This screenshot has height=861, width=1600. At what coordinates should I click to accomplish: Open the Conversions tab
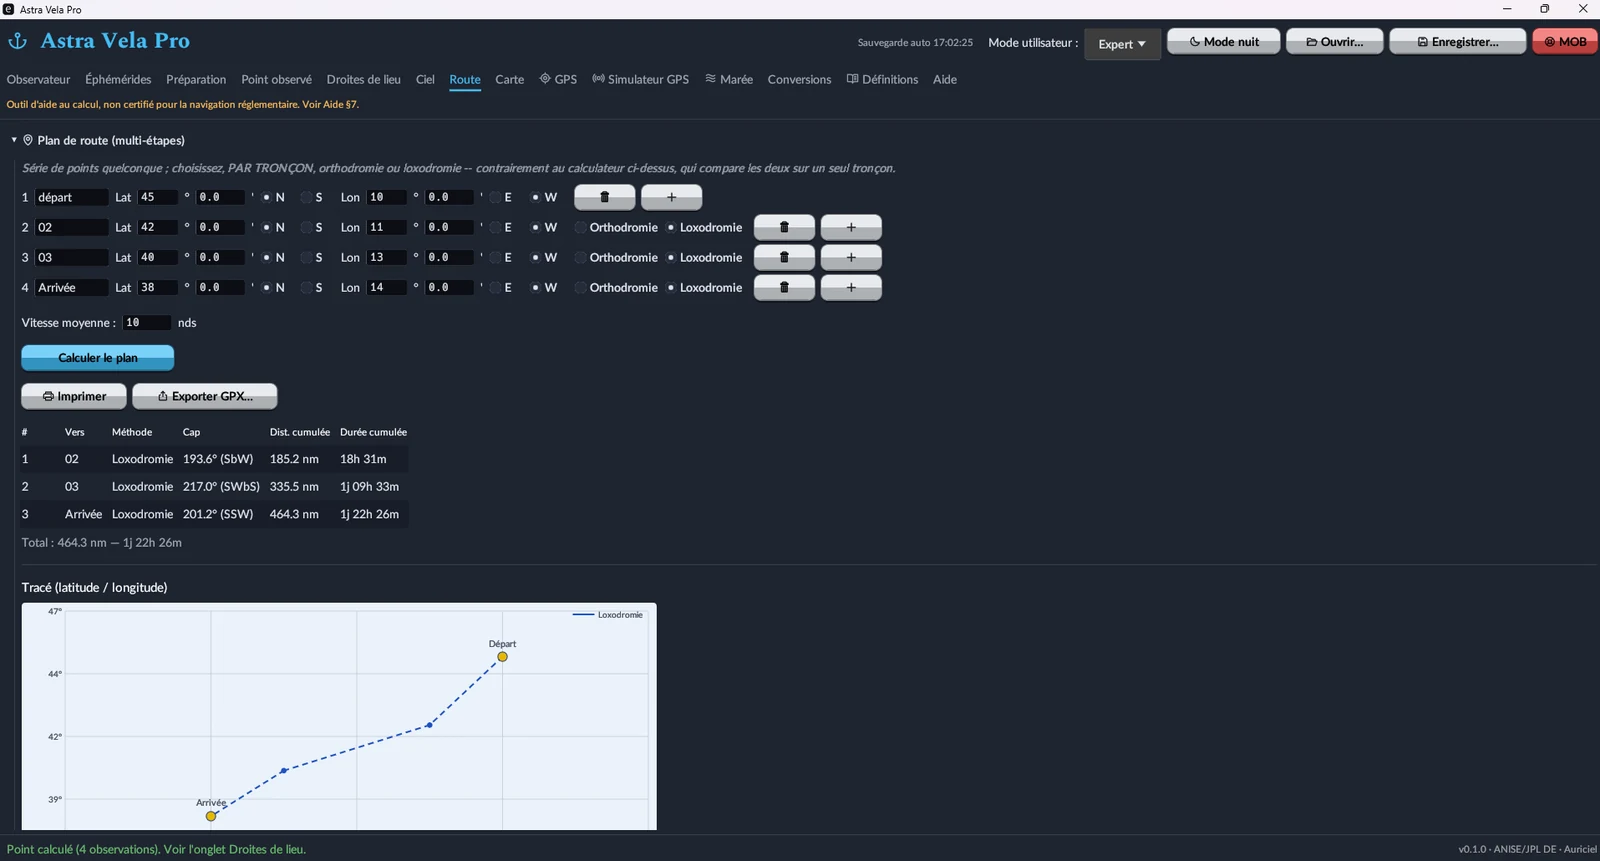click(x=799, y=80)
